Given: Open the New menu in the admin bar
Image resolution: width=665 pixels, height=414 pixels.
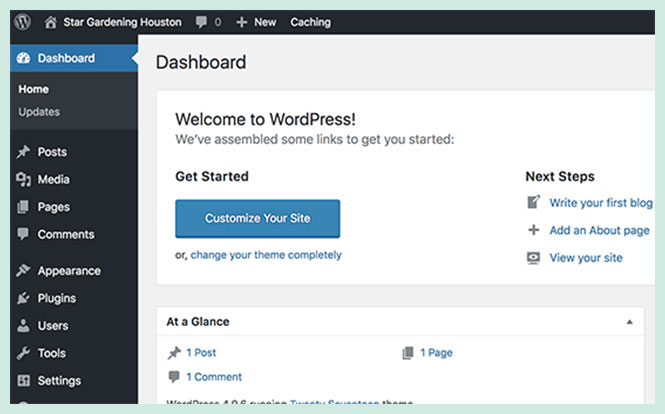Looking at the screenshot, I should click(265, 22).
